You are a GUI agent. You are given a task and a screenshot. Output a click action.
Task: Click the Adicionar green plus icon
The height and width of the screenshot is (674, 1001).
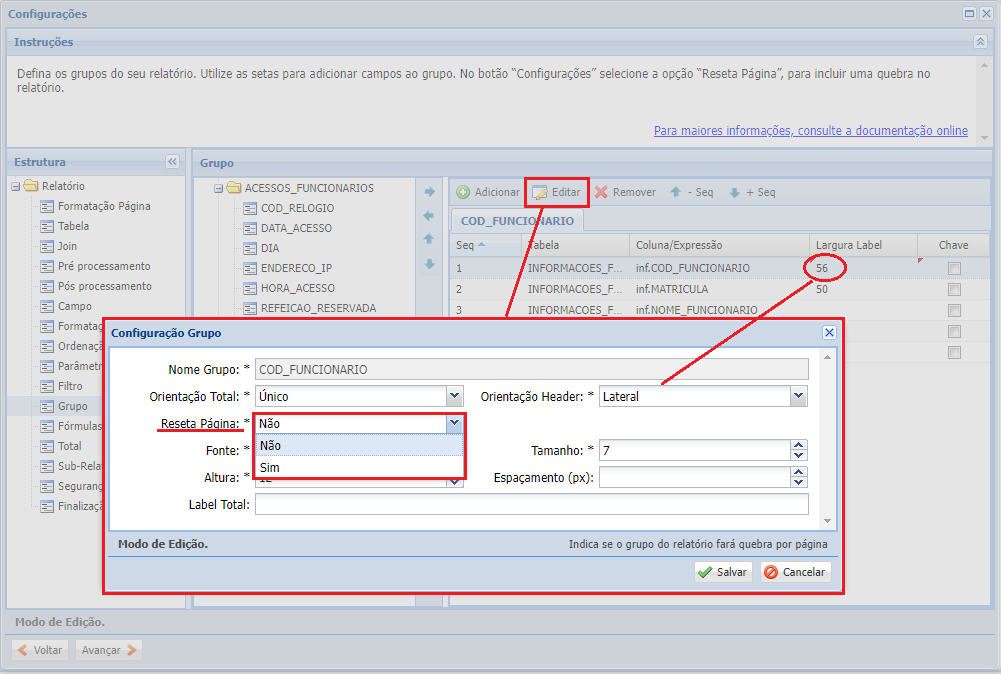(463, 192)
